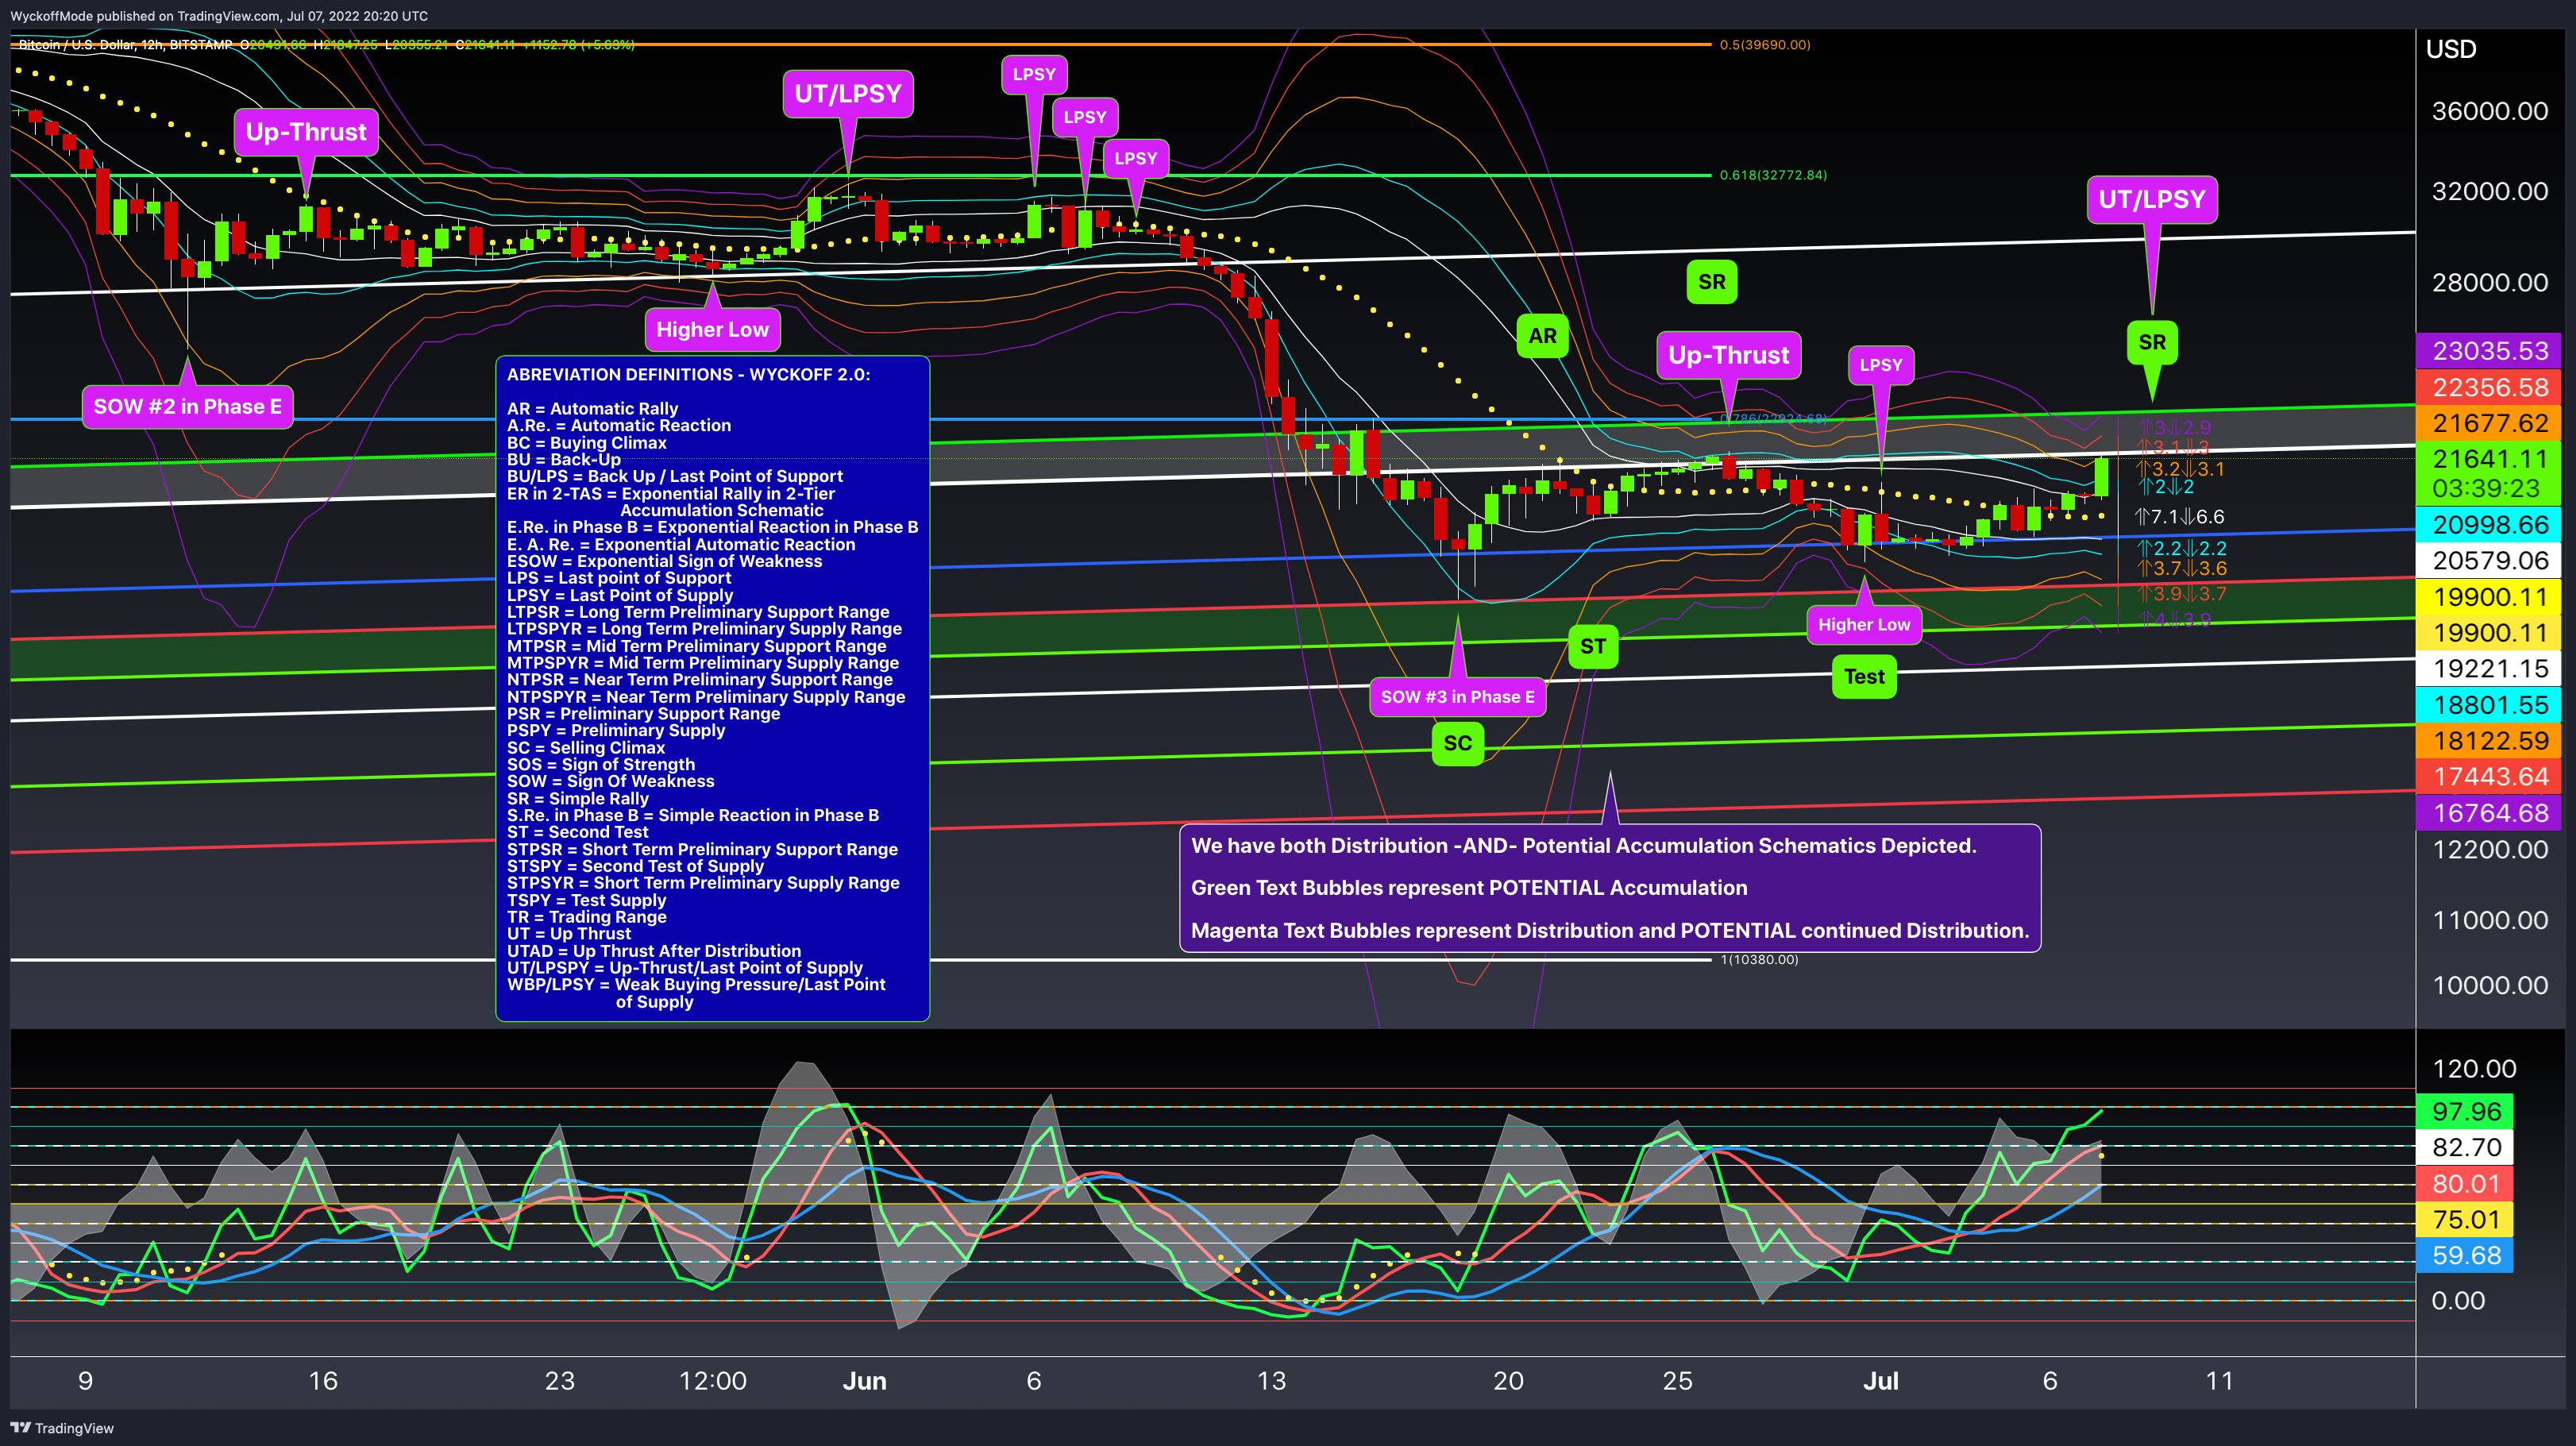Image resolution: width=2576 pixels, height=1446 pixels.
Task: Select the UT/LPSY bubble near July 6
Action: pos(2152,199)
